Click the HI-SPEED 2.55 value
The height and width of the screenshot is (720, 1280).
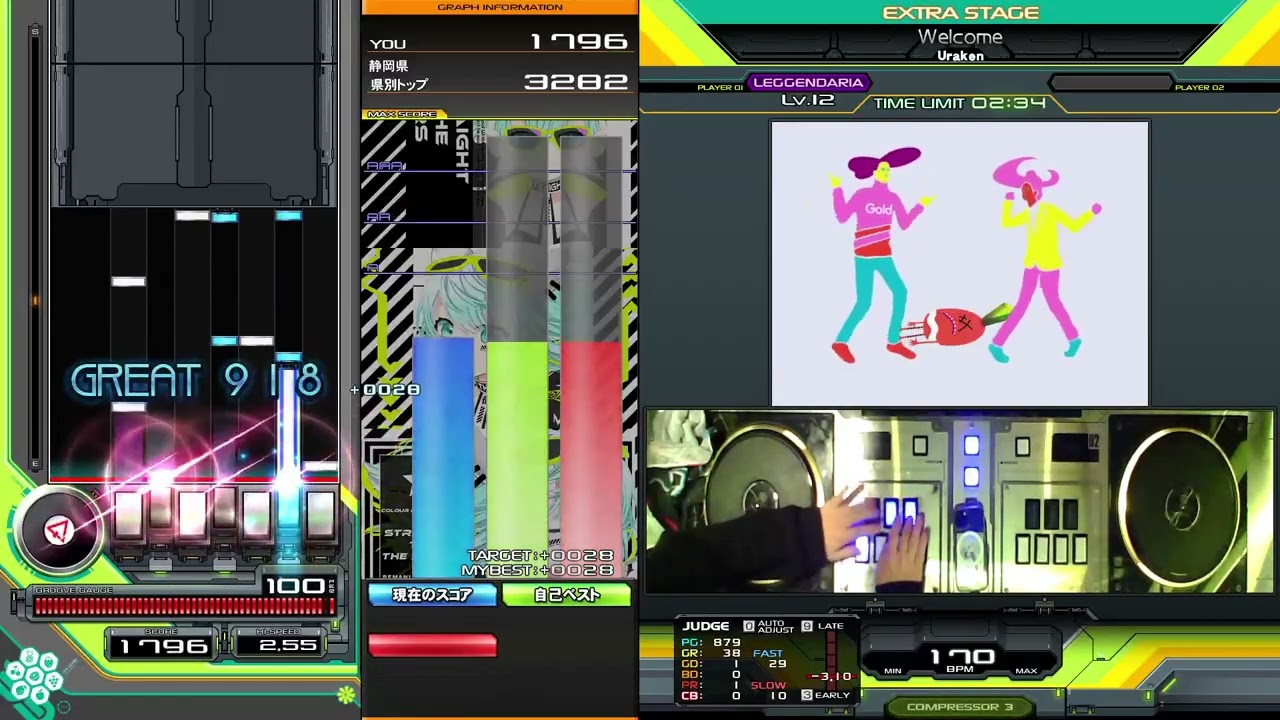287,645
